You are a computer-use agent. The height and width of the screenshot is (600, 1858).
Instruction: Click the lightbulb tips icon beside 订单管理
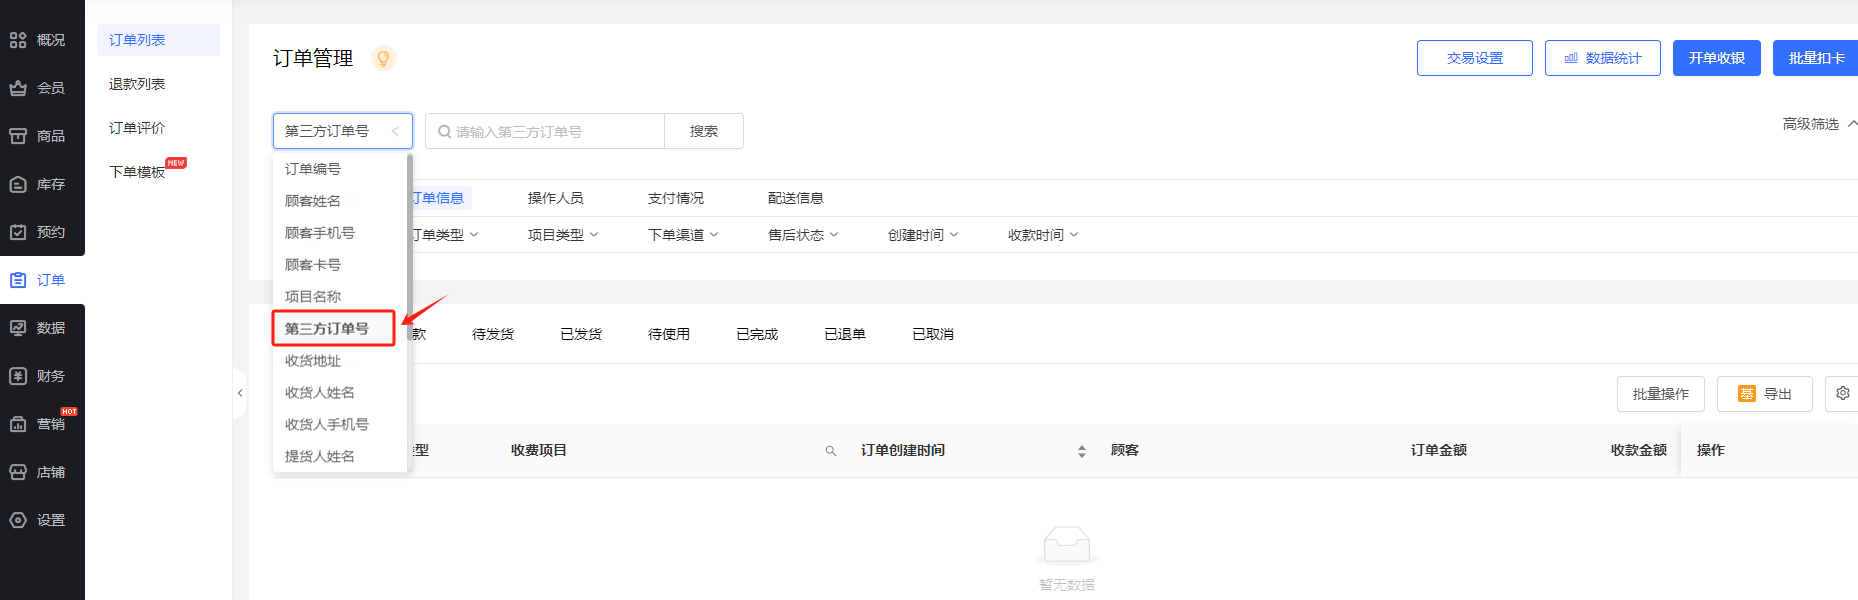(x=383, y=58)
